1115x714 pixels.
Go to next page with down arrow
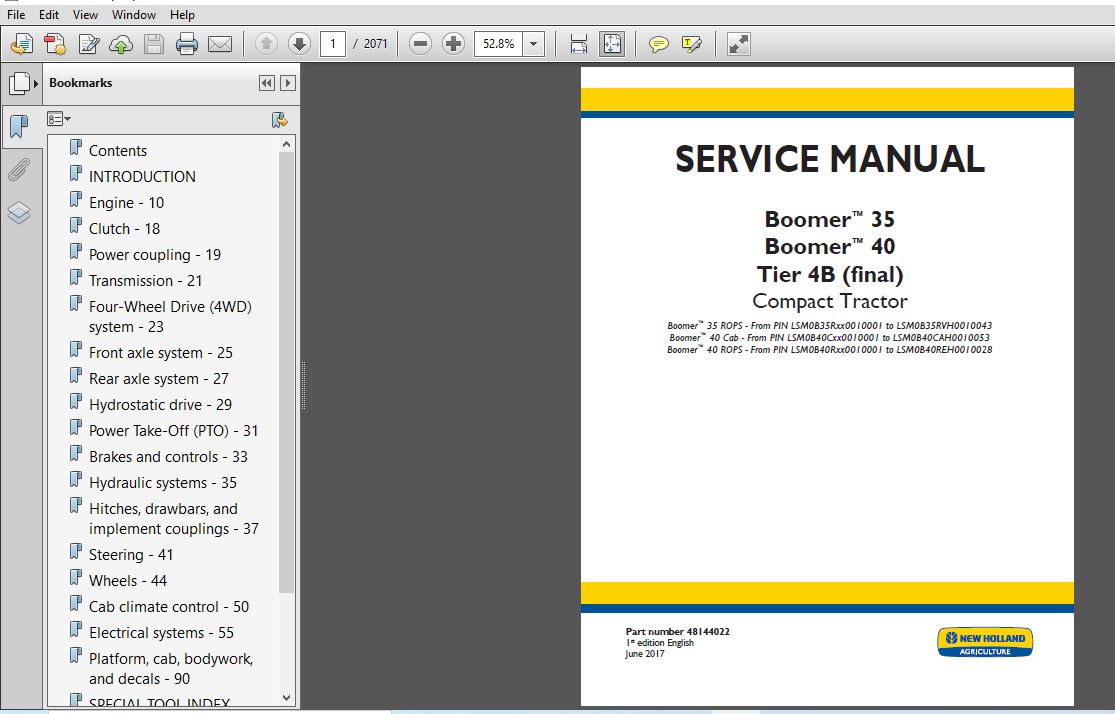[x=299, y=44]
